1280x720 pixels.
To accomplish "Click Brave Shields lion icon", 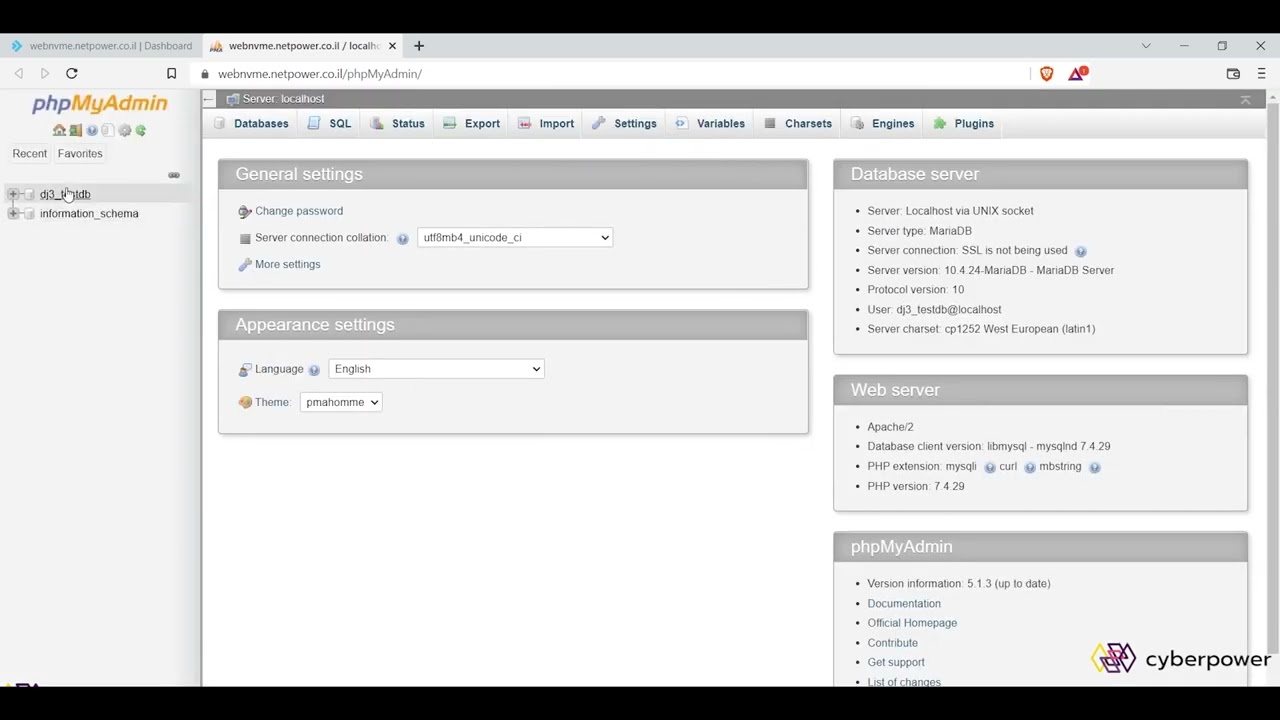I will click(1046, 73).
